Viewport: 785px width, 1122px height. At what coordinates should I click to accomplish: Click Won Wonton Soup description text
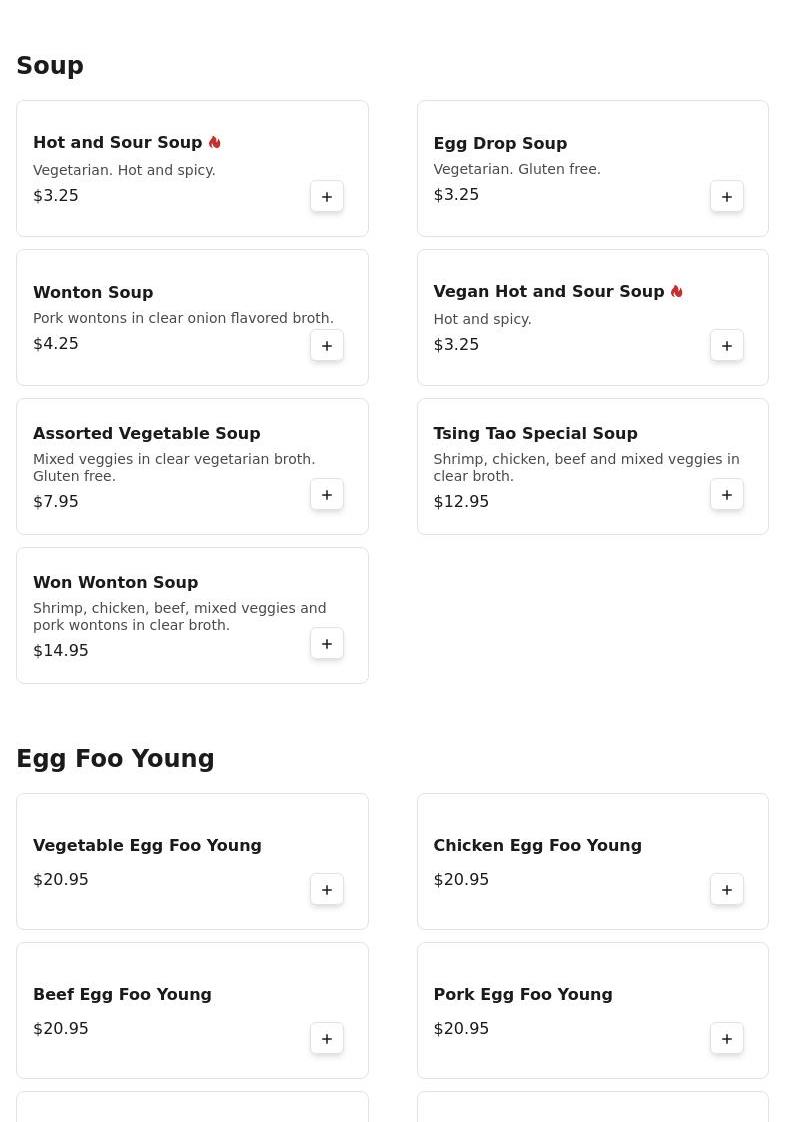(180, 616)
